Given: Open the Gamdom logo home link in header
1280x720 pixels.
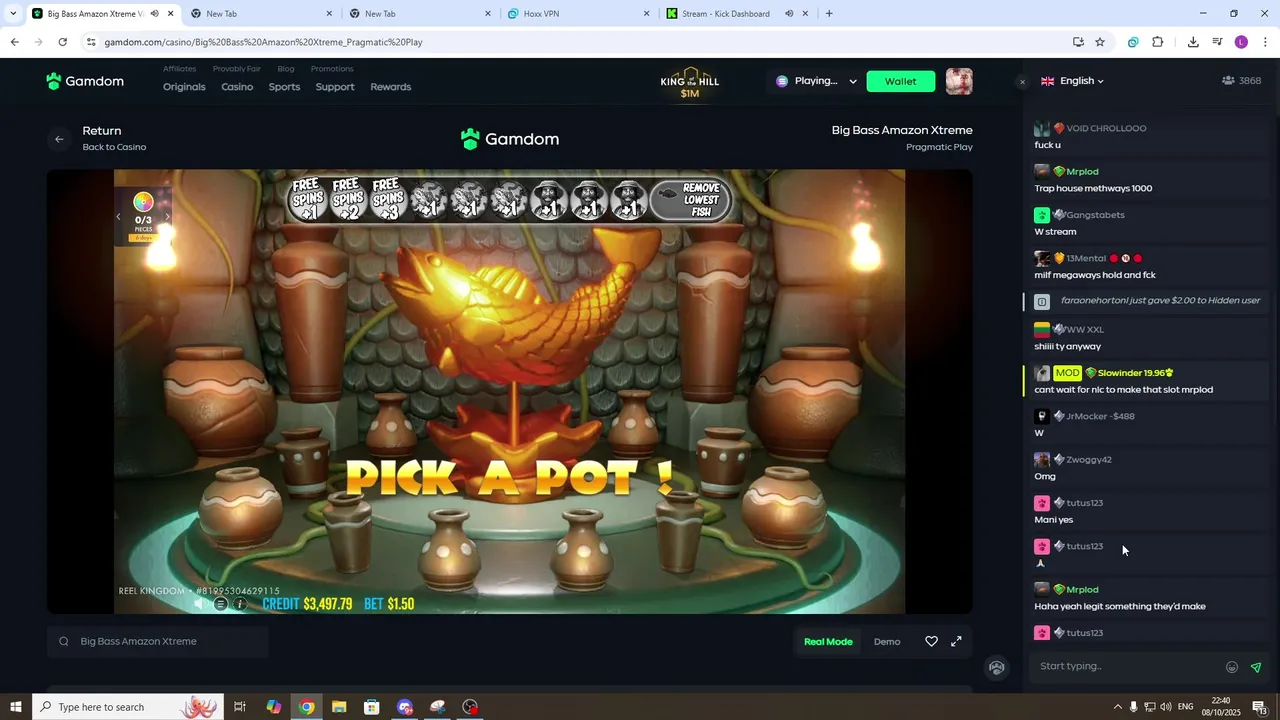Looking at the screenshot, I should coord(85,81).
